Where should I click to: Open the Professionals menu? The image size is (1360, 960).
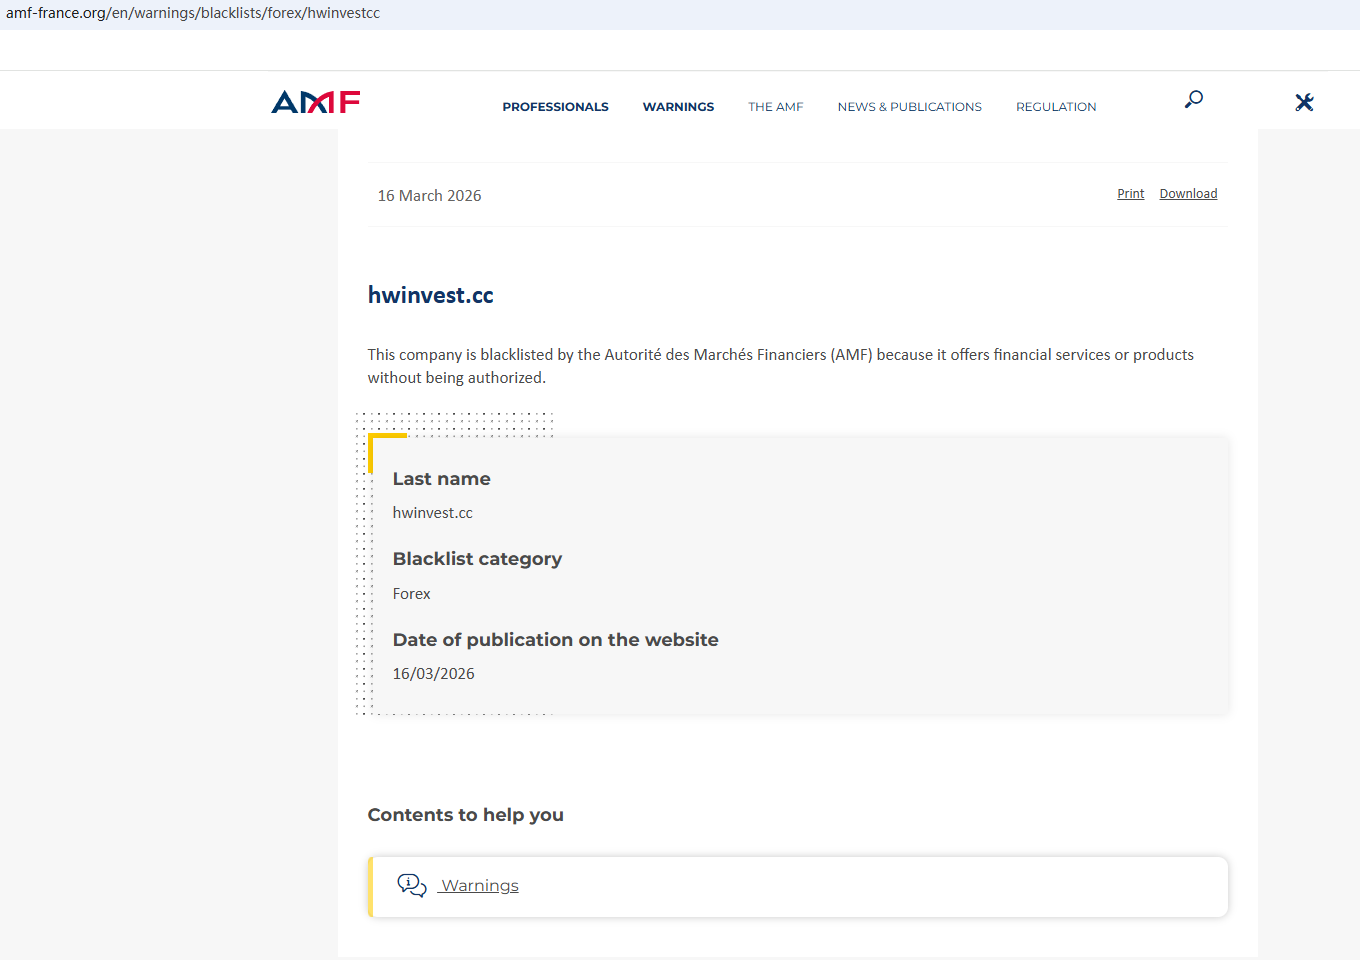pos(555,107)
